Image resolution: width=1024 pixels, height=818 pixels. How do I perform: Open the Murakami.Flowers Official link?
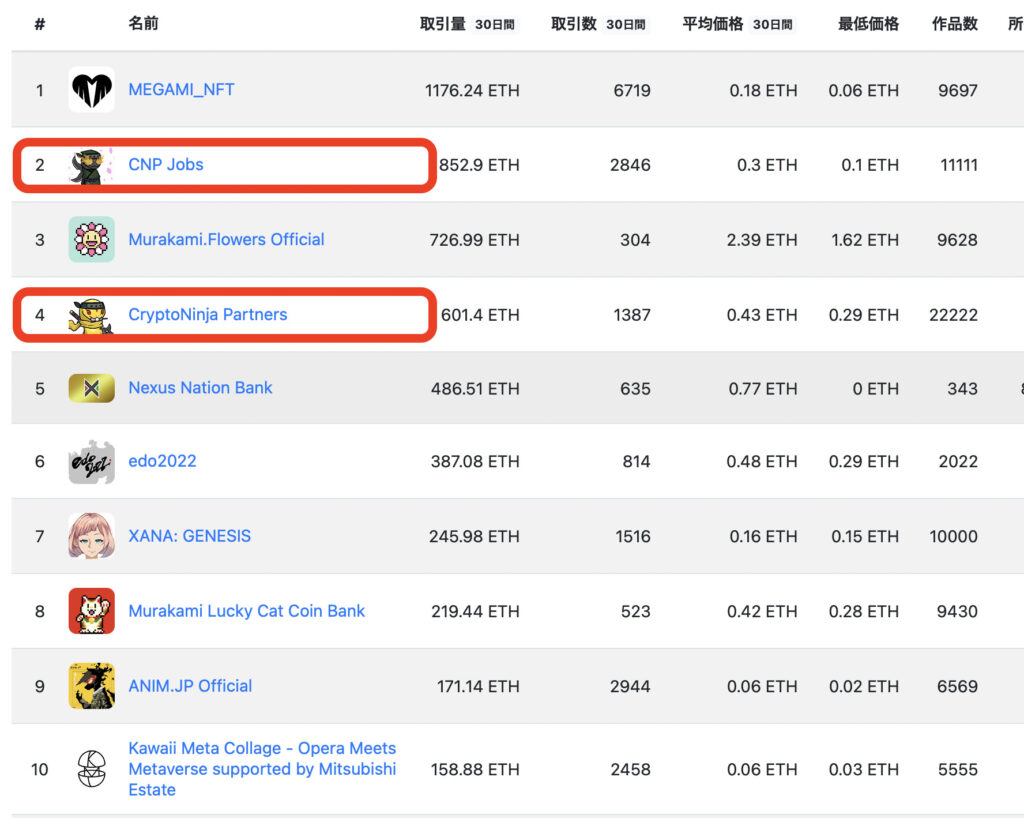click(x=226, y=240)
